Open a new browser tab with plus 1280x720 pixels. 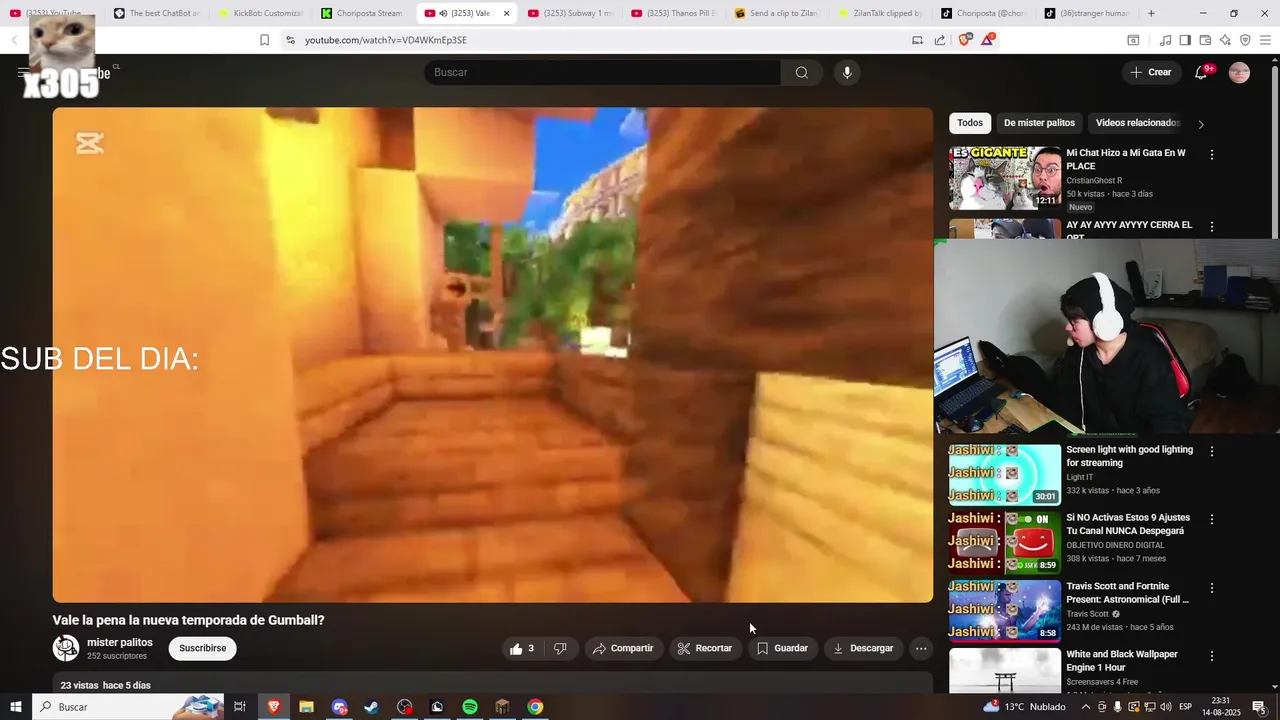pyautogui.click(x=1151, y=13)
